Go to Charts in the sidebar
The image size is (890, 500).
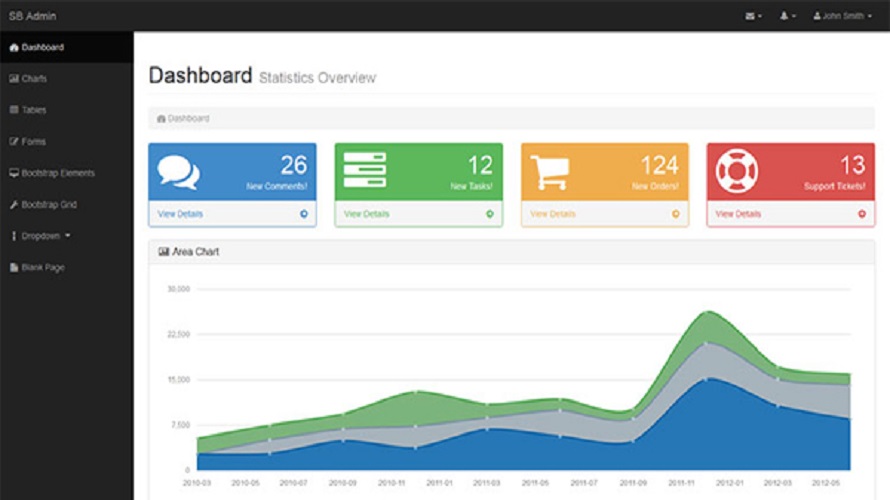[66, 78]
